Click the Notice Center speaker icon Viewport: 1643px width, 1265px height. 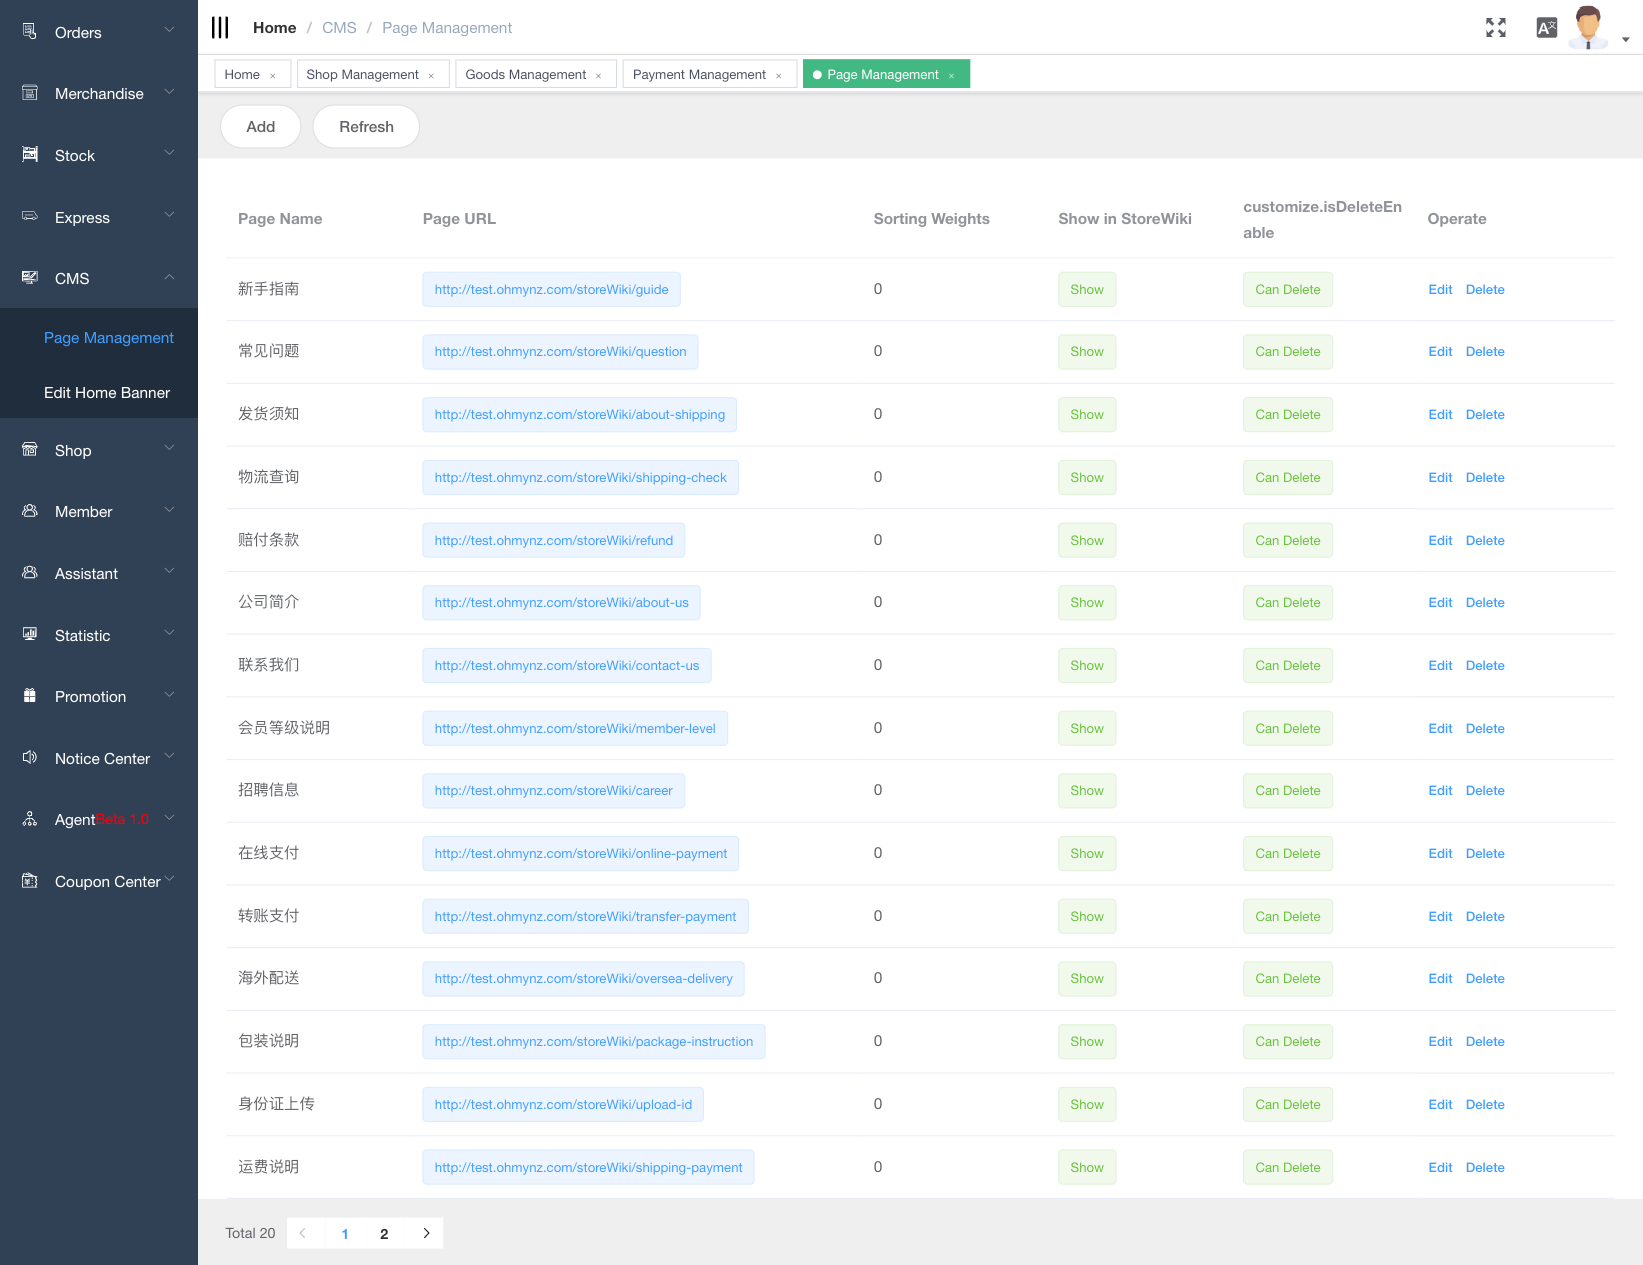click(x=30, y=758)
